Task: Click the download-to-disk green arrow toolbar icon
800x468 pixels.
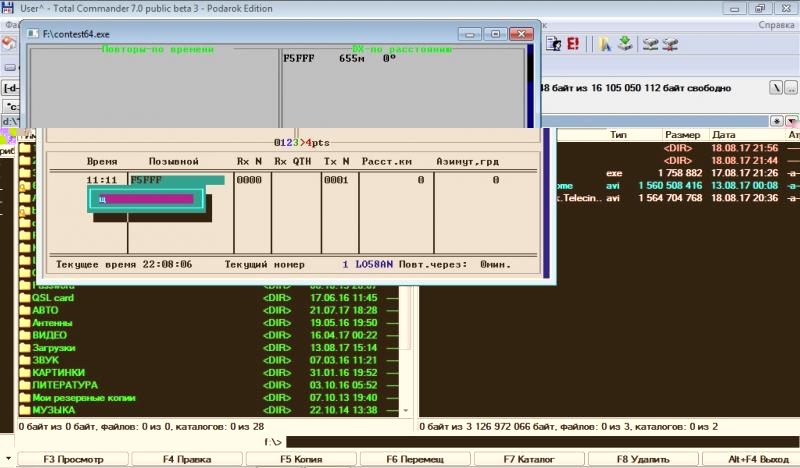Action: point(625,44)
